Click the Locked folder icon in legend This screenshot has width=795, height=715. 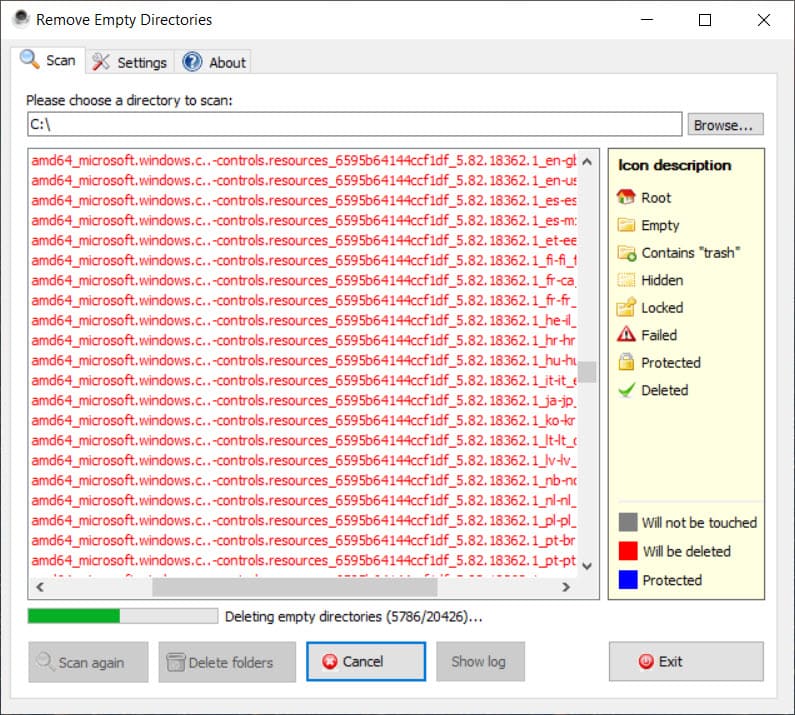click(627, 308)
